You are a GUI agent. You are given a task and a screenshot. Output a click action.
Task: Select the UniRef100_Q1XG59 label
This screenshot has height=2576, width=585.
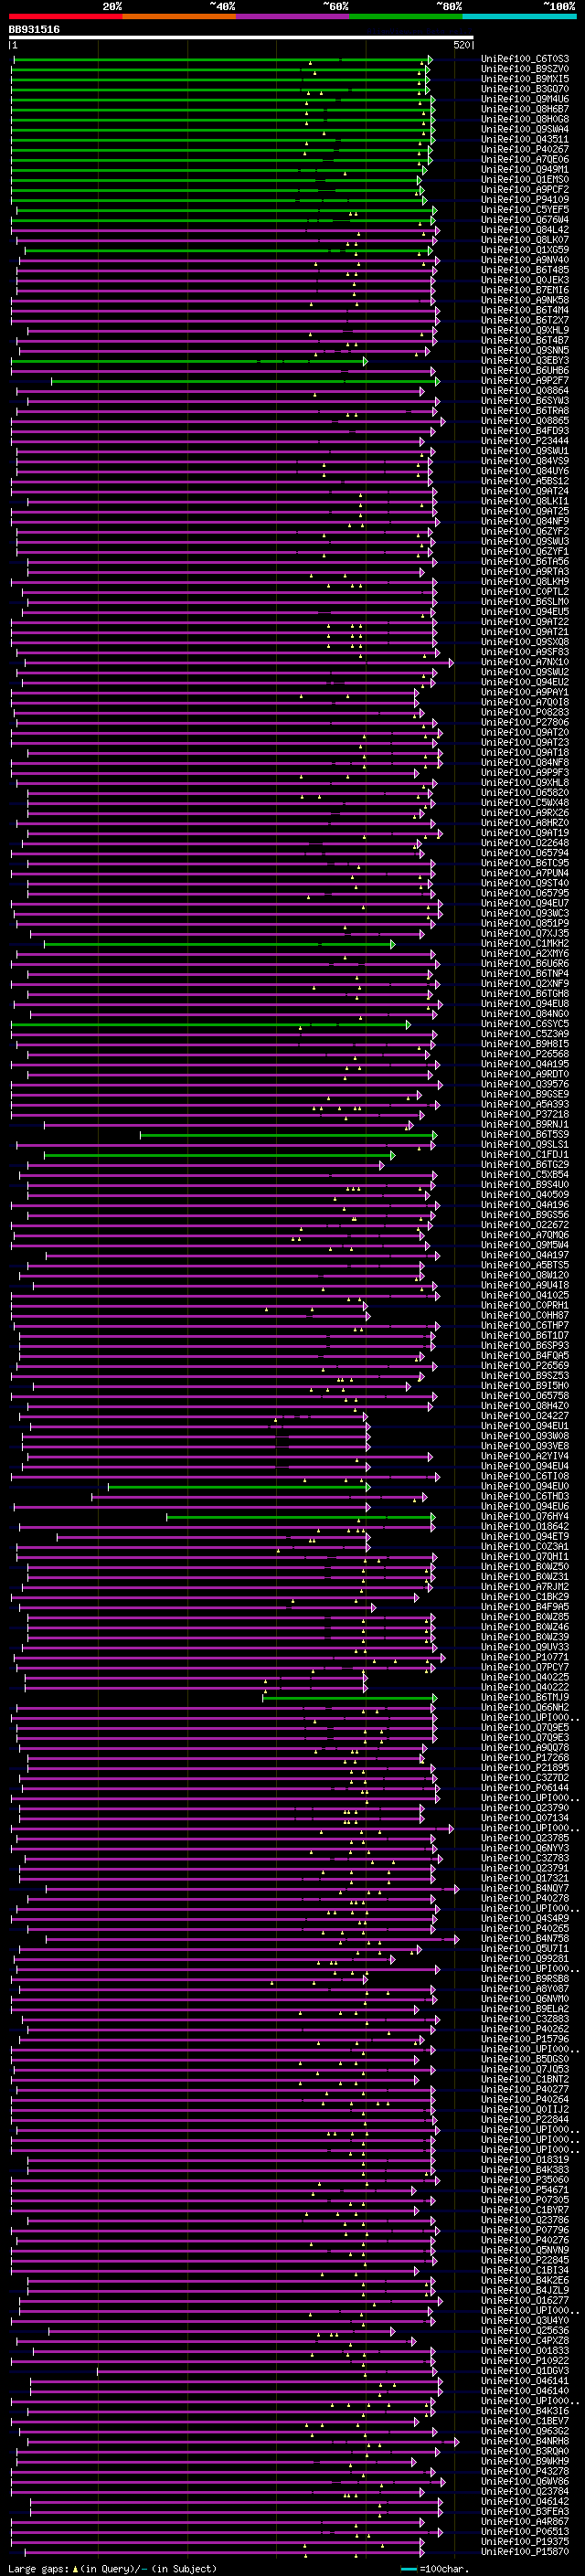525,250
